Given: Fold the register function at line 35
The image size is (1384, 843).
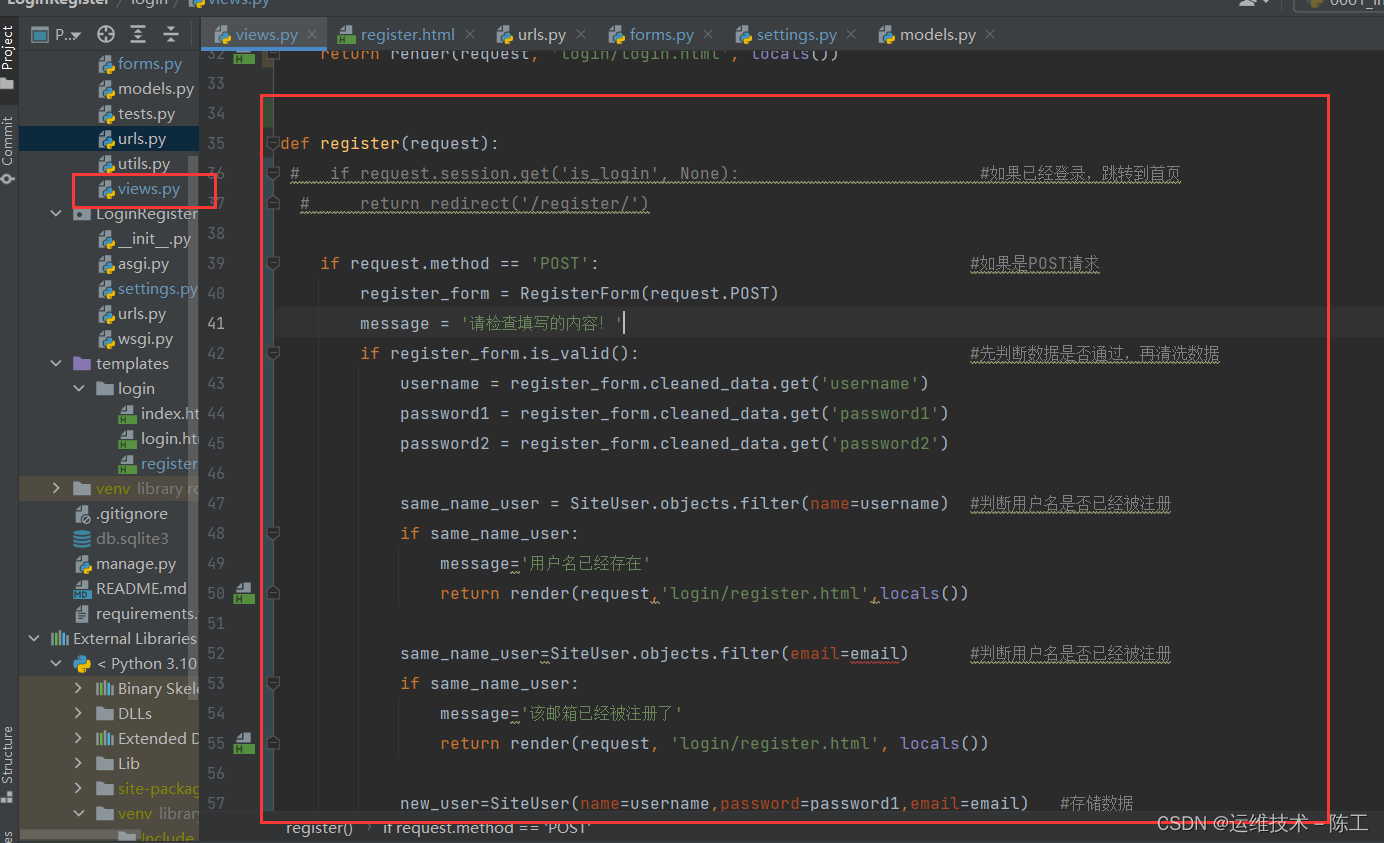Looking at the screenshot, I should click(x=273, y=143).
